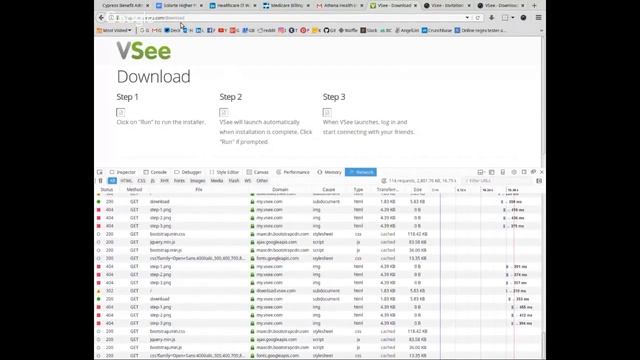Toggle the XHR request filter
640x360 pixels.
coord(164,181)
